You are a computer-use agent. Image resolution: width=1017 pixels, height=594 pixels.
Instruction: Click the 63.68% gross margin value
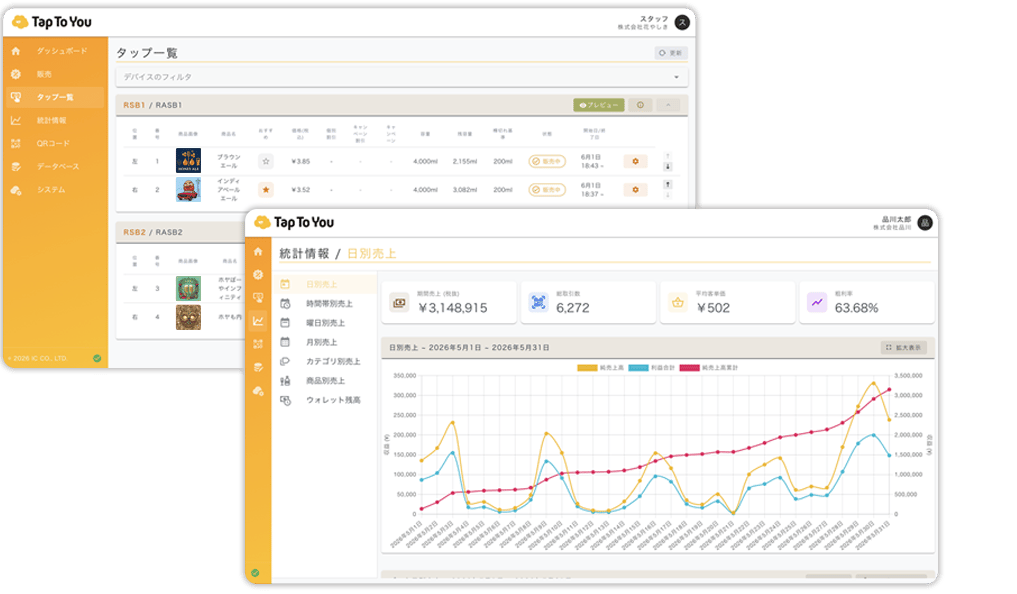point(856,308)
